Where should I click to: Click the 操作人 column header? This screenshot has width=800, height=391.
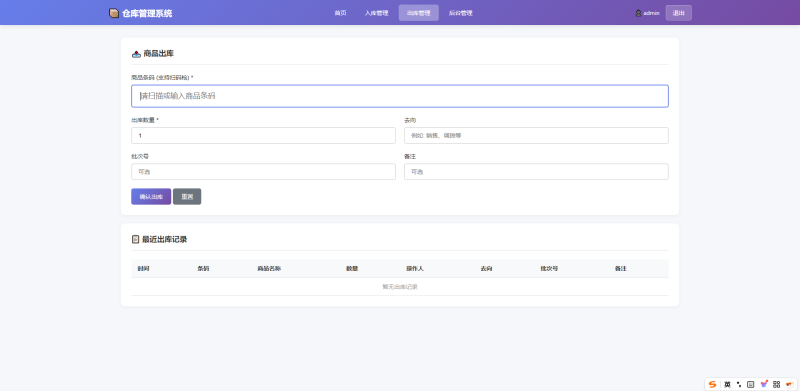point(415,268)
